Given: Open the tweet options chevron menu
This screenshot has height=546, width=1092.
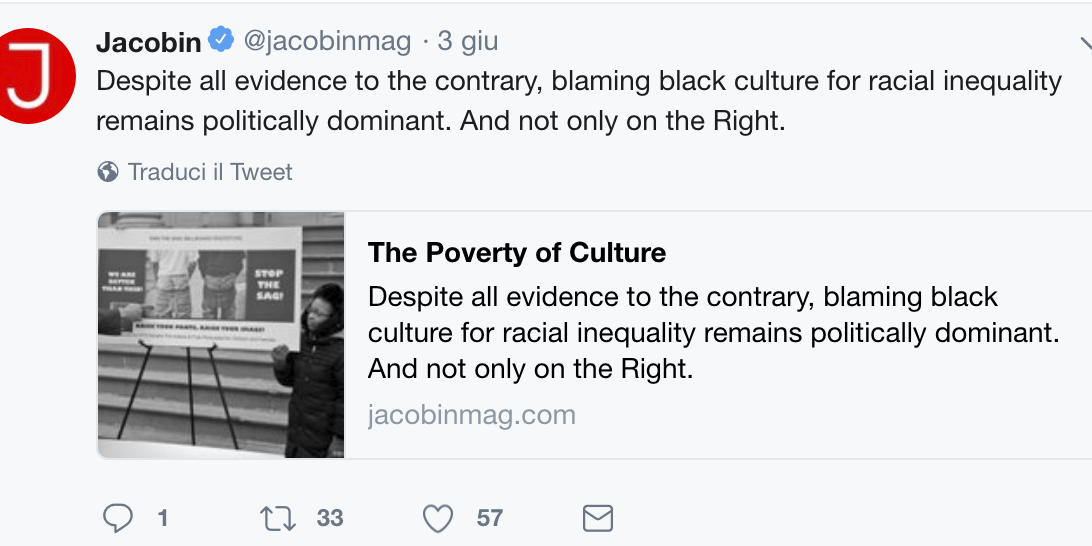Looking at the screenshot, I should 1085,43.
